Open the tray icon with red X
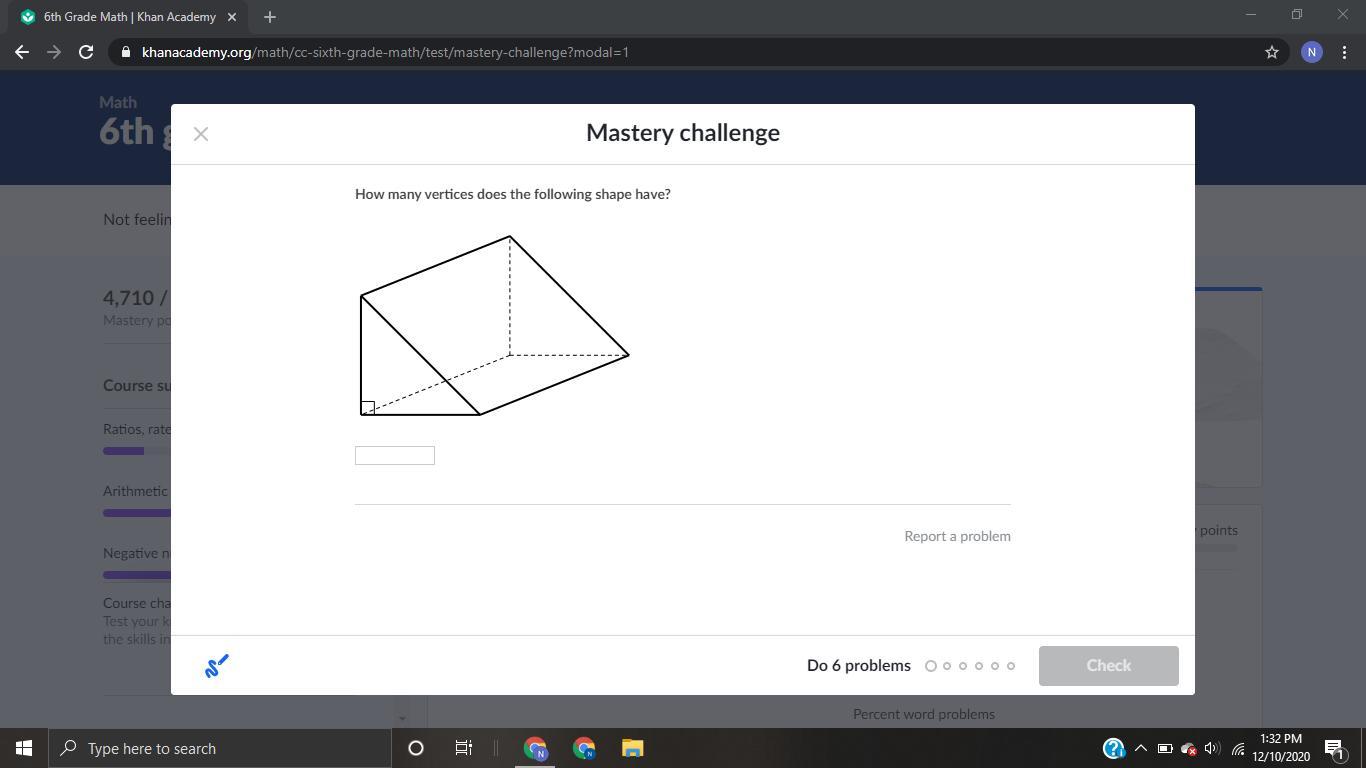 [x=1189, y=748]
